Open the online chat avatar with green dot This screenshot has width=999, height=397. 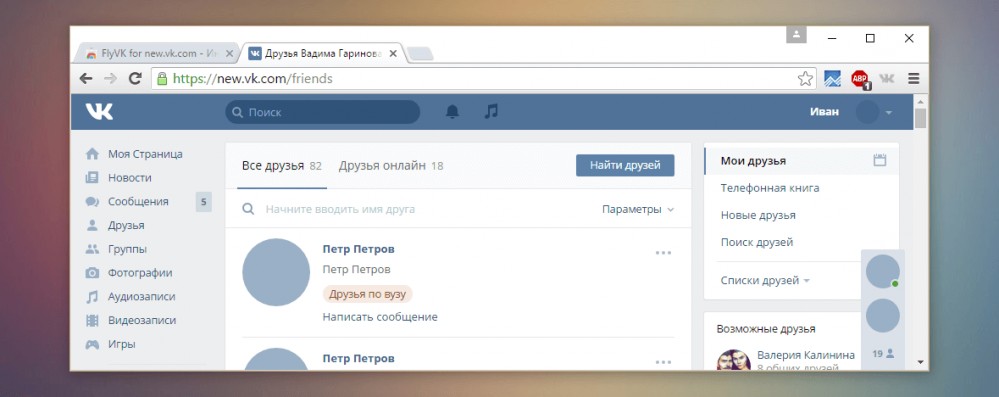pyautogui.click(x=883, y=271)
